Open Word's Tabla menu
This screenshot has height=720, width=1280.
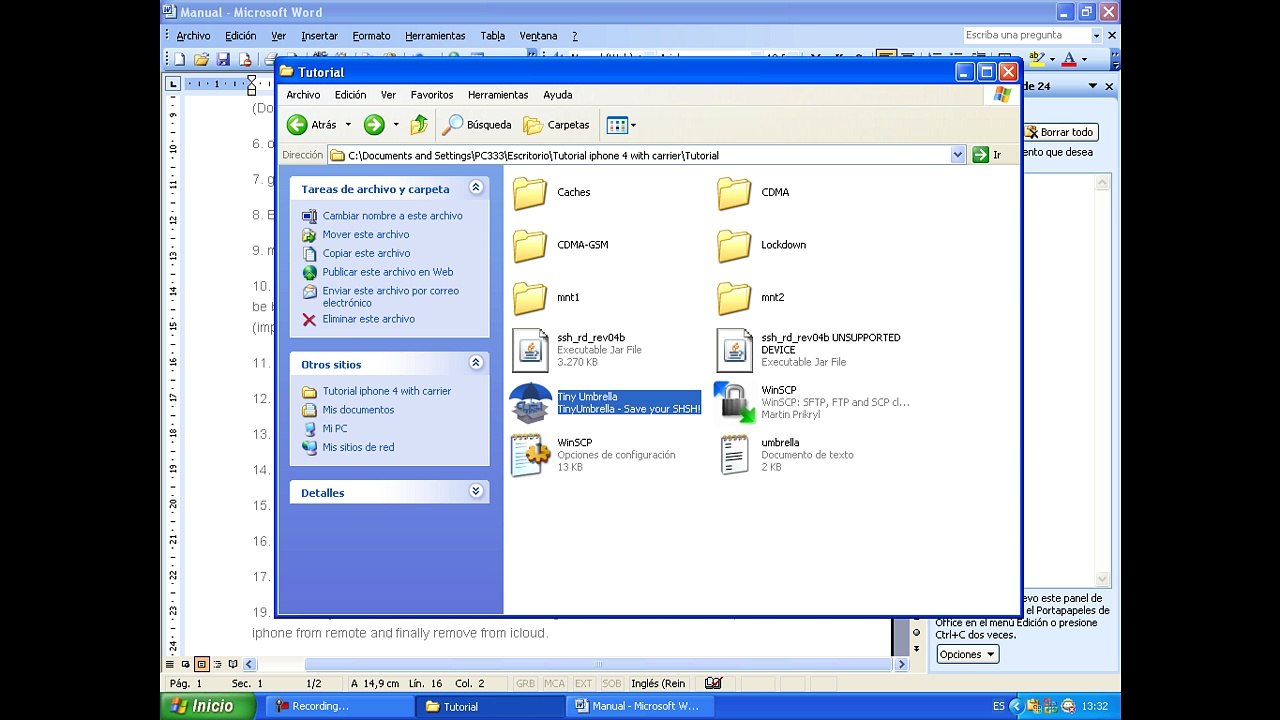coord(492,36)
